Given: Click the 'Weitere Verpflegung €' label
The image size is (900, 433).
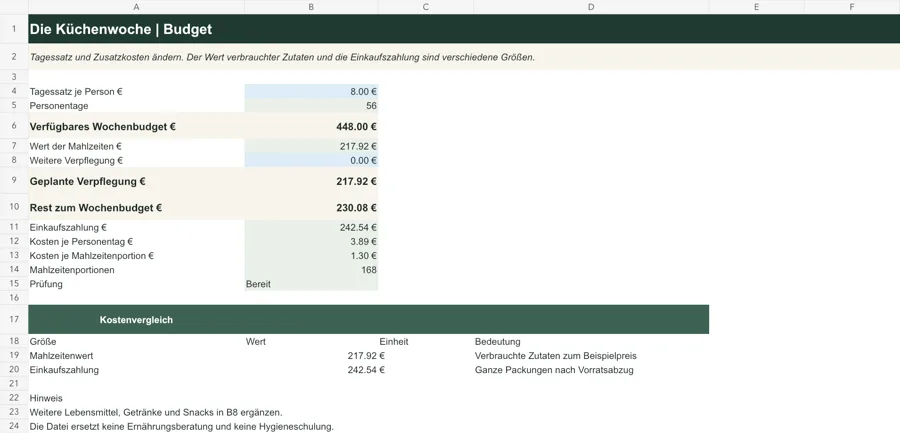Looking at the screenshot, I should pyautogui.click(x=76, y=161).
